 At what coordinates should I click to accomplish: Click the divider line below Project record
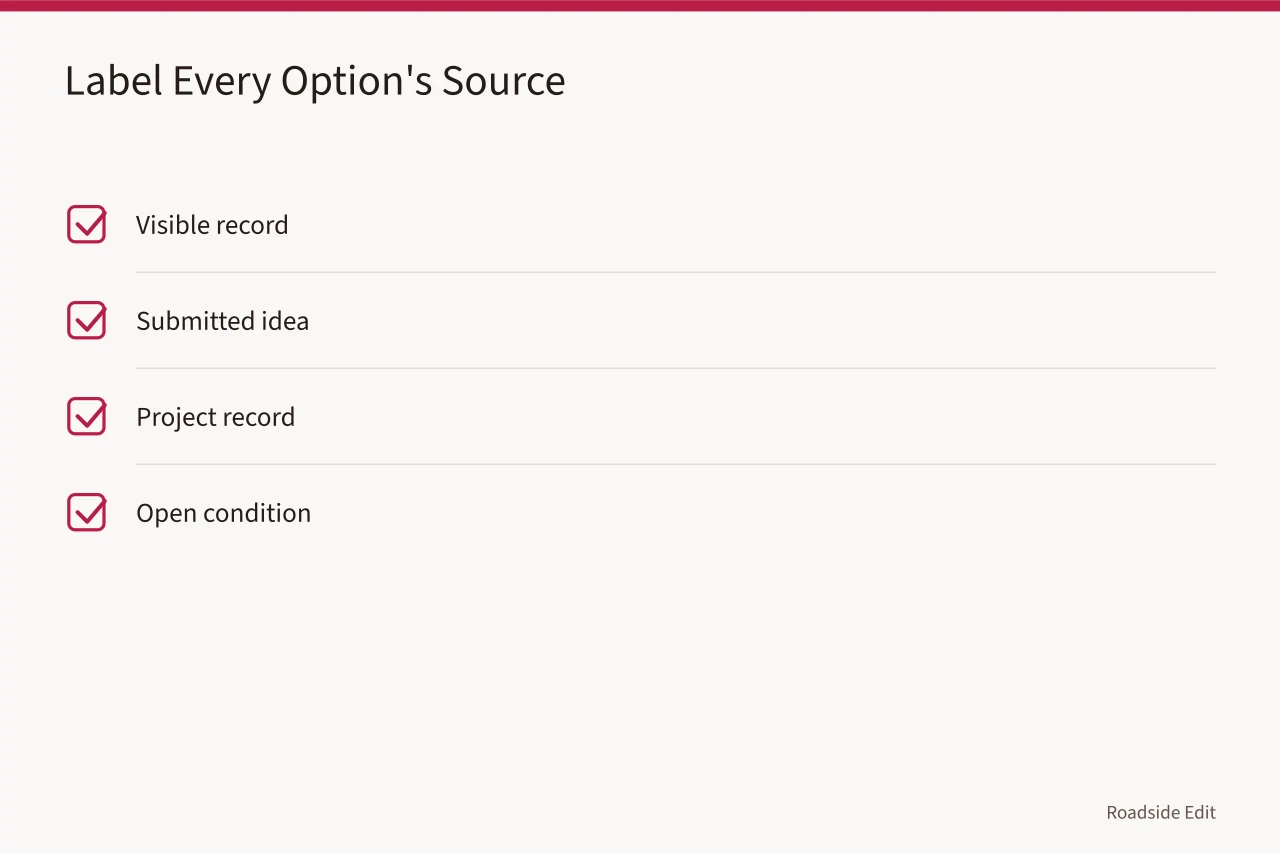[x=676, y=464]
